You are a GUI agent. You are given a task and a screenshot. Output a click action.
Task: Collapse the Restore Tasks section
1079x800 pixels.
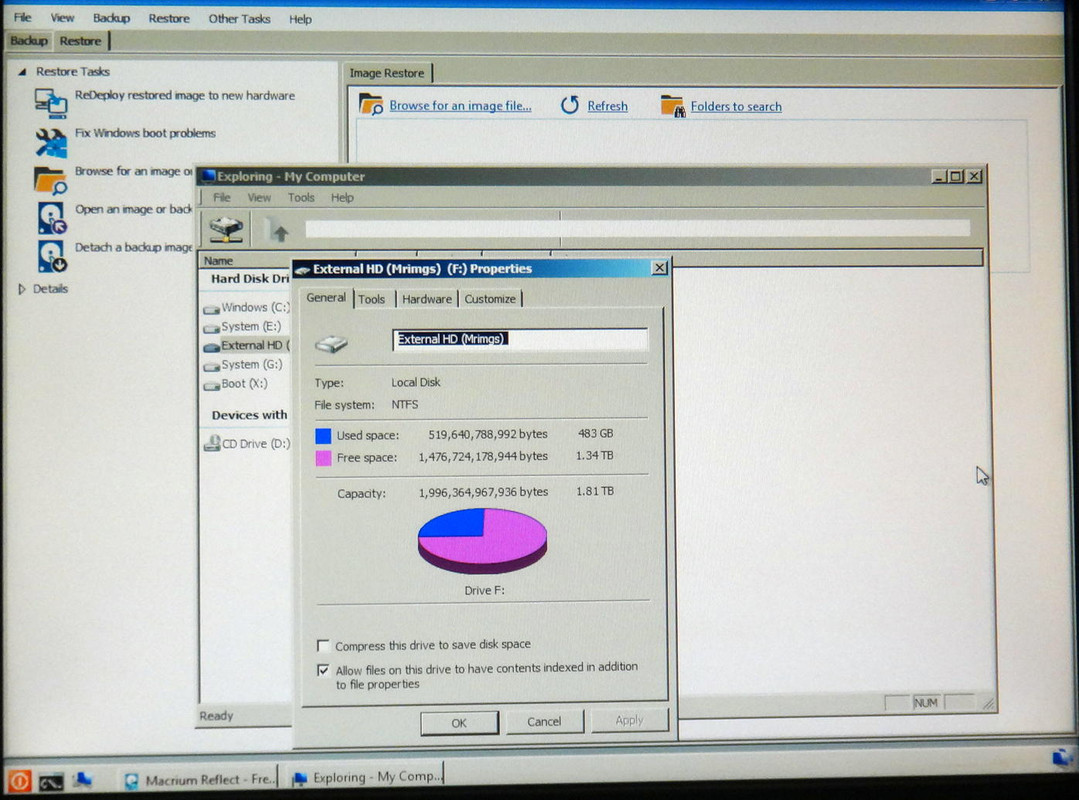pos(22,72)
